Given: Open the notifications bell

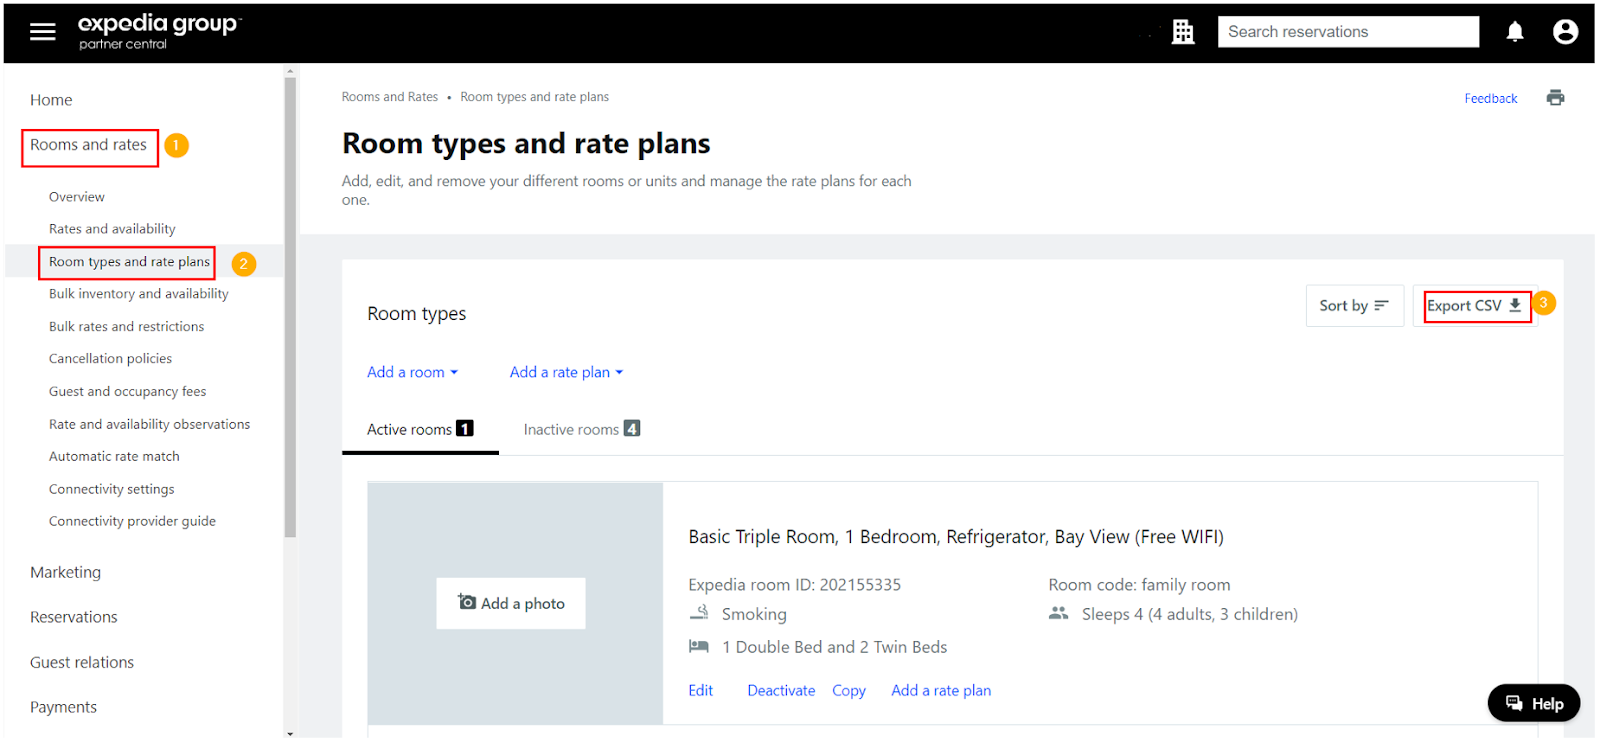Looking at the screenshot, I should 1515,32.
